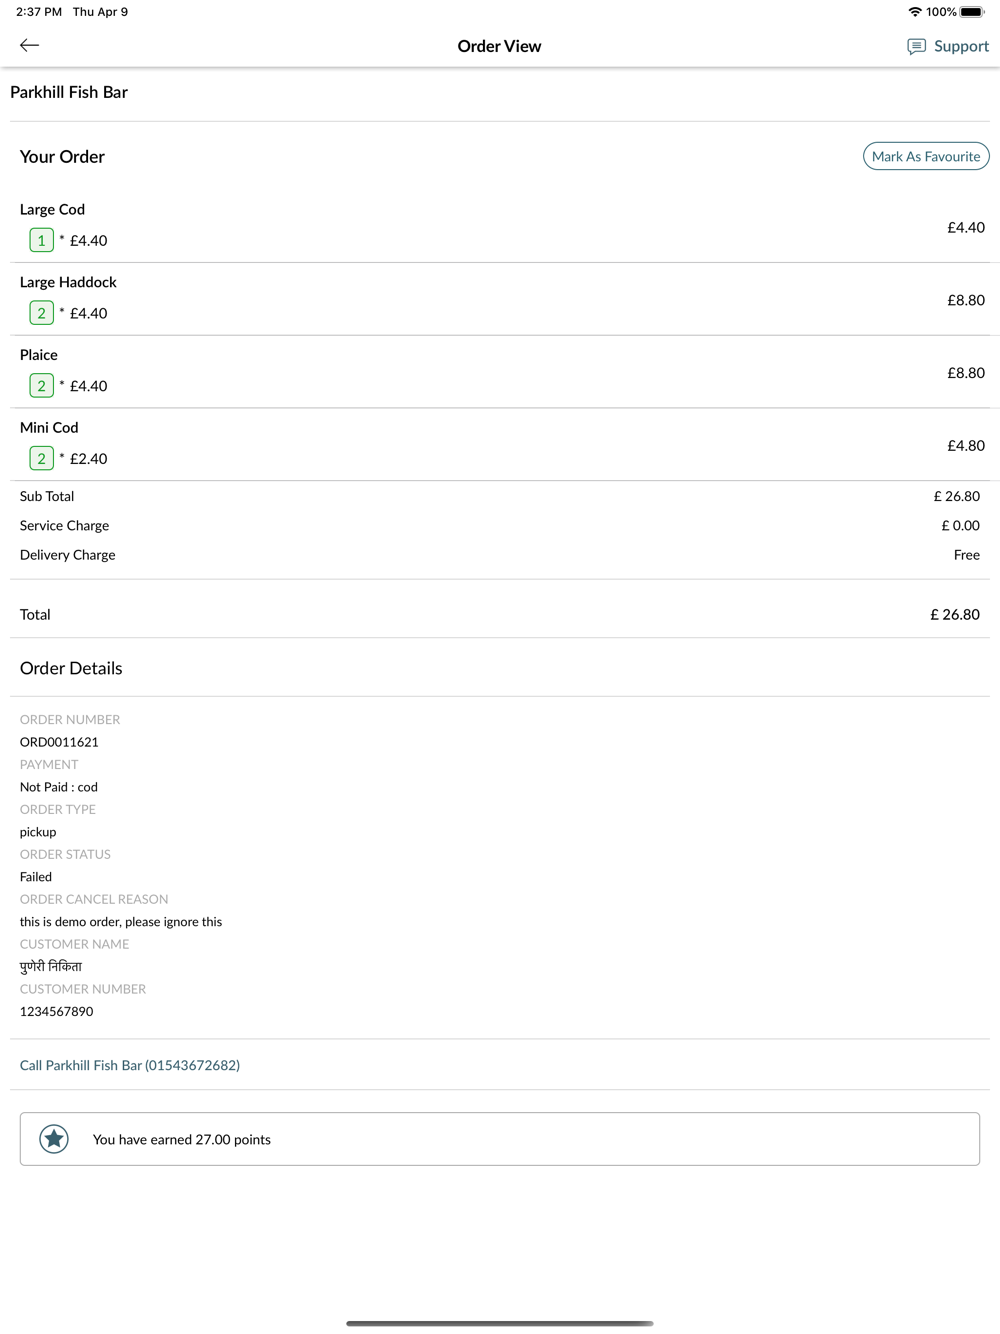The width and height of the screenshot is (1000, 1334).
Task: Tap the order number ORD0011621
Action: click(59, 742)
